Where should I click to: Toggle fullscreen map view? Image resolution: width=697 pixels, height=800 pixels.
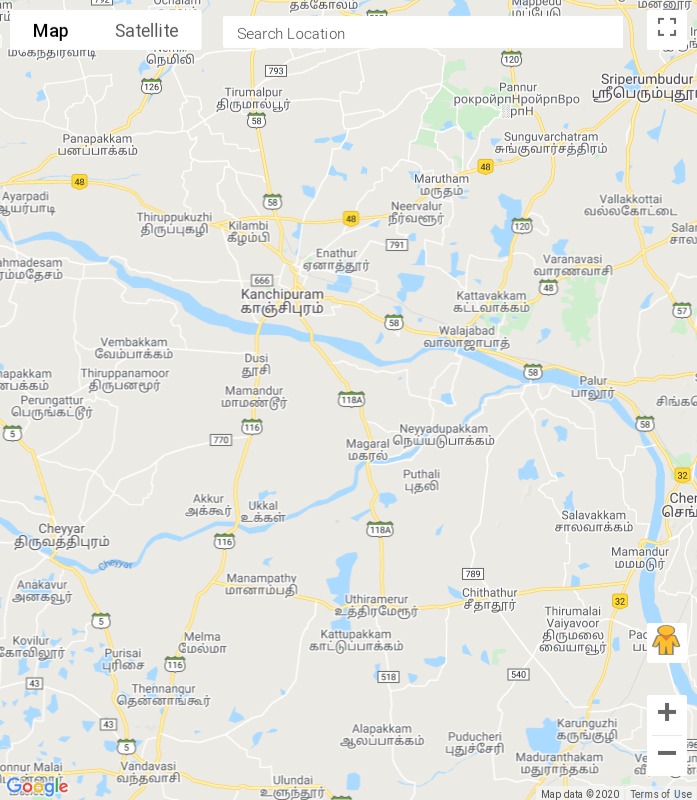tap(666, 28)
